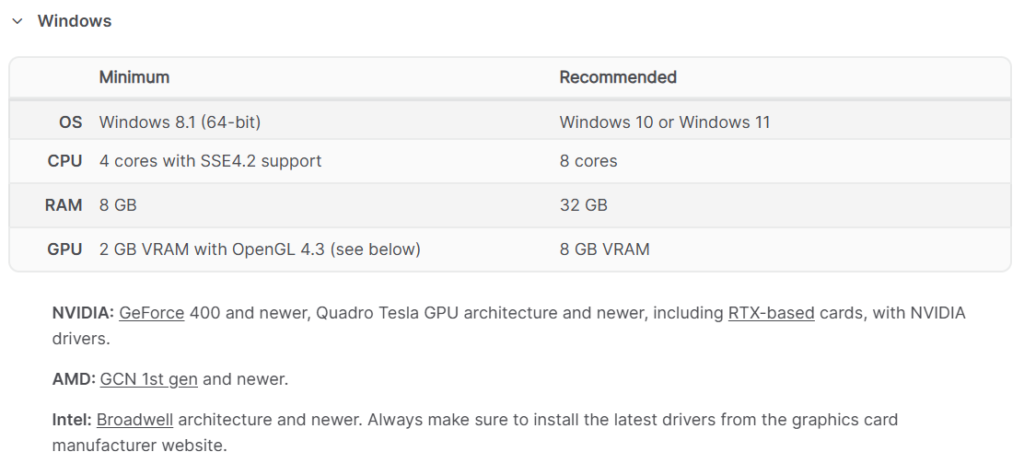Open the GeForce link
1024x475 pixels.
pos(152,313)
